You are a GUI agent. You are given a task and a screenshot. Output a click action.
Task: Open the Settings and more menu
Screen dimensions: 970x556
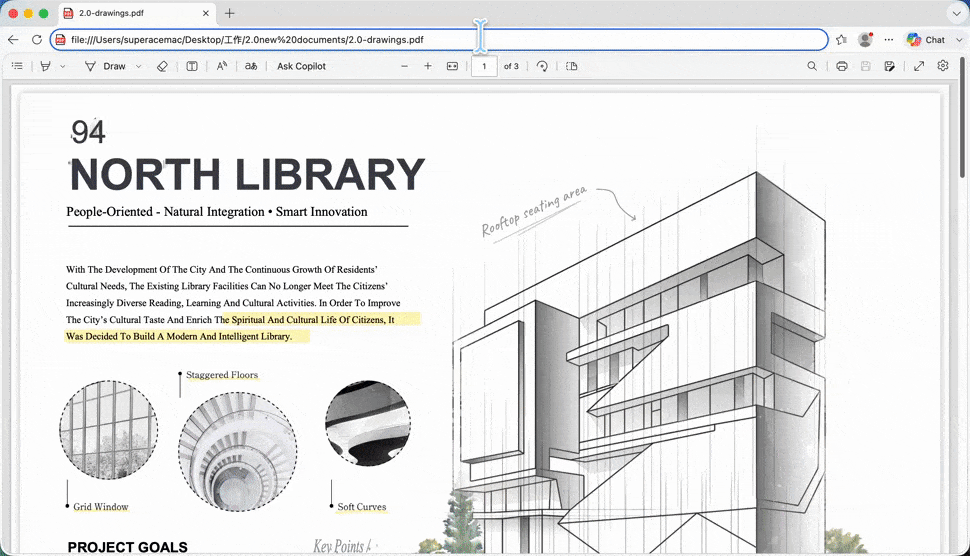[889, 40]
